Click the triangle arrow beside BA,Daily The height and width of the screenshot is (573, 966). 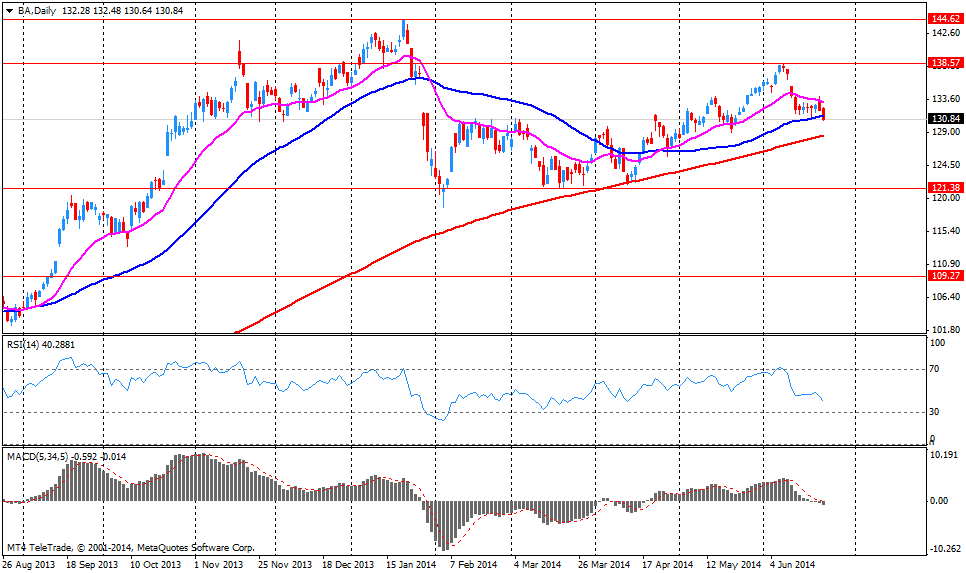(9, 8)
